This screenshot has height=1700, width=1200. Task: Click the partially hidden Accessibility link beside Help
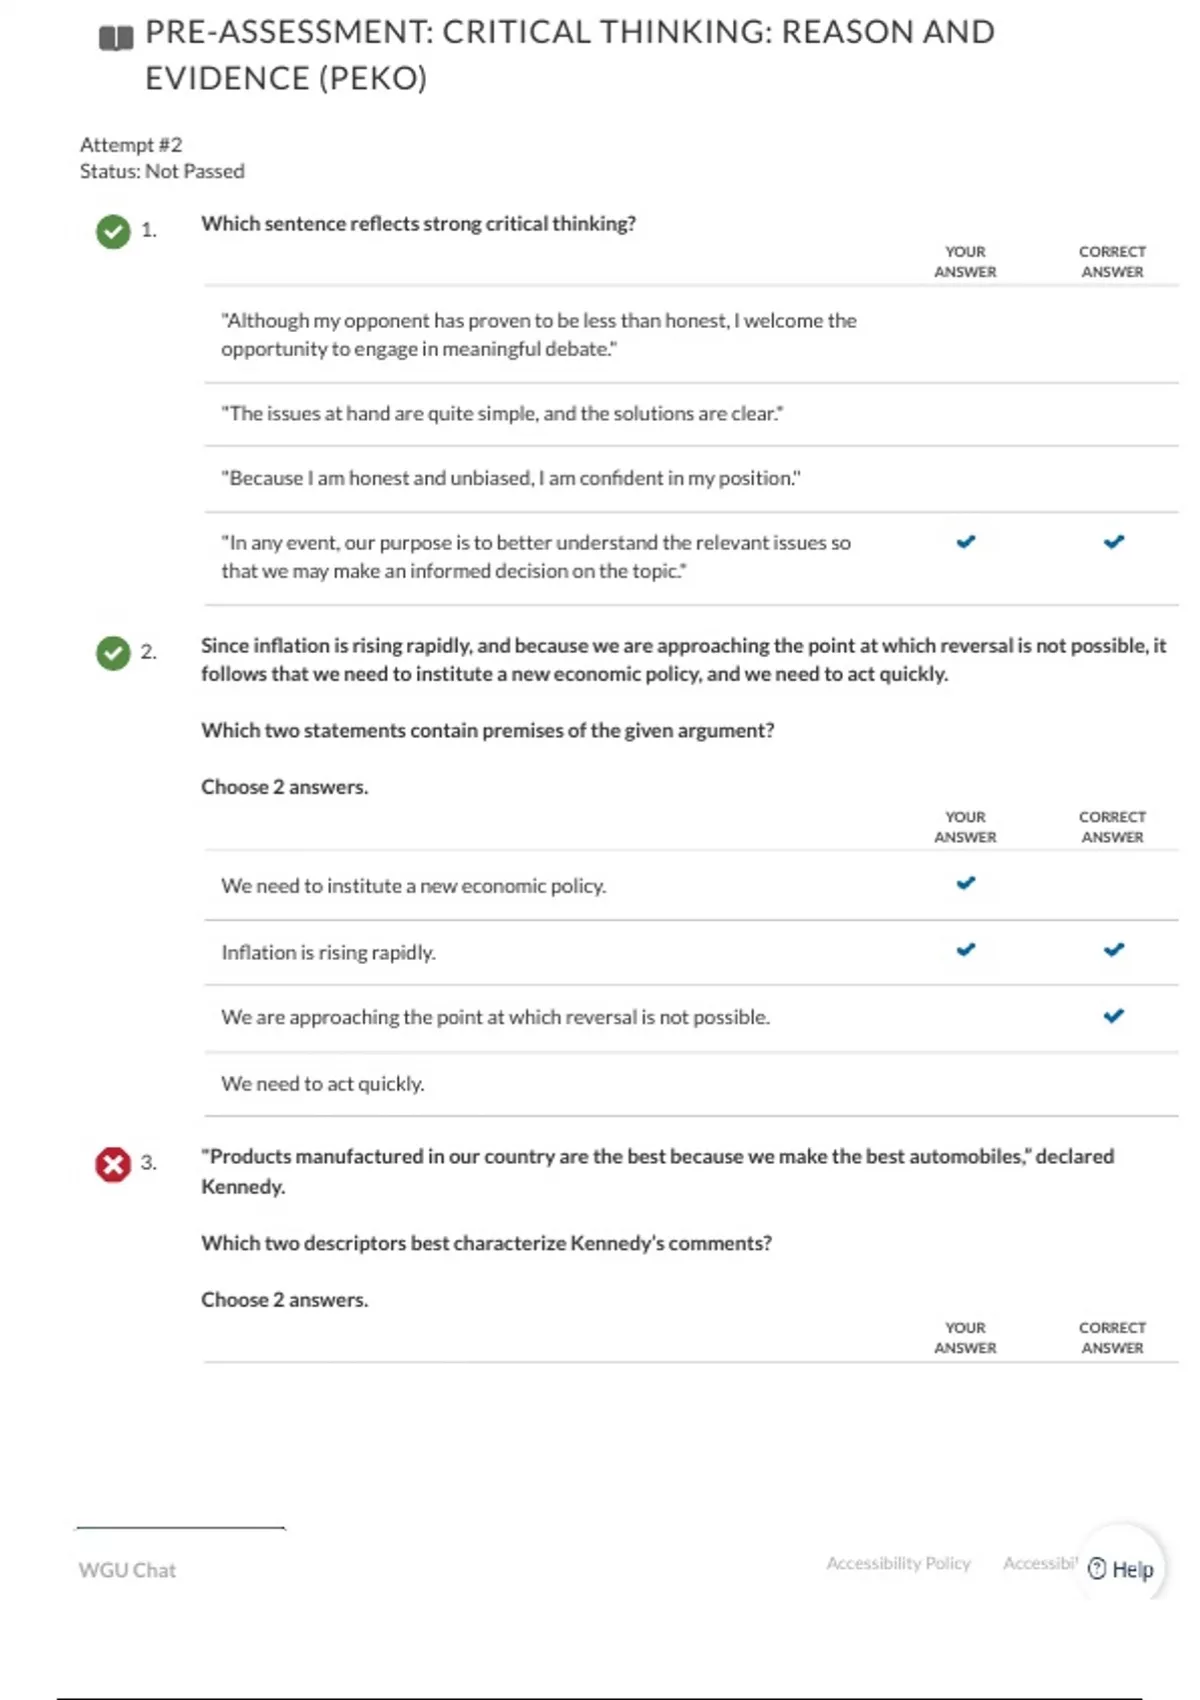click(x=1040, y=1563)
